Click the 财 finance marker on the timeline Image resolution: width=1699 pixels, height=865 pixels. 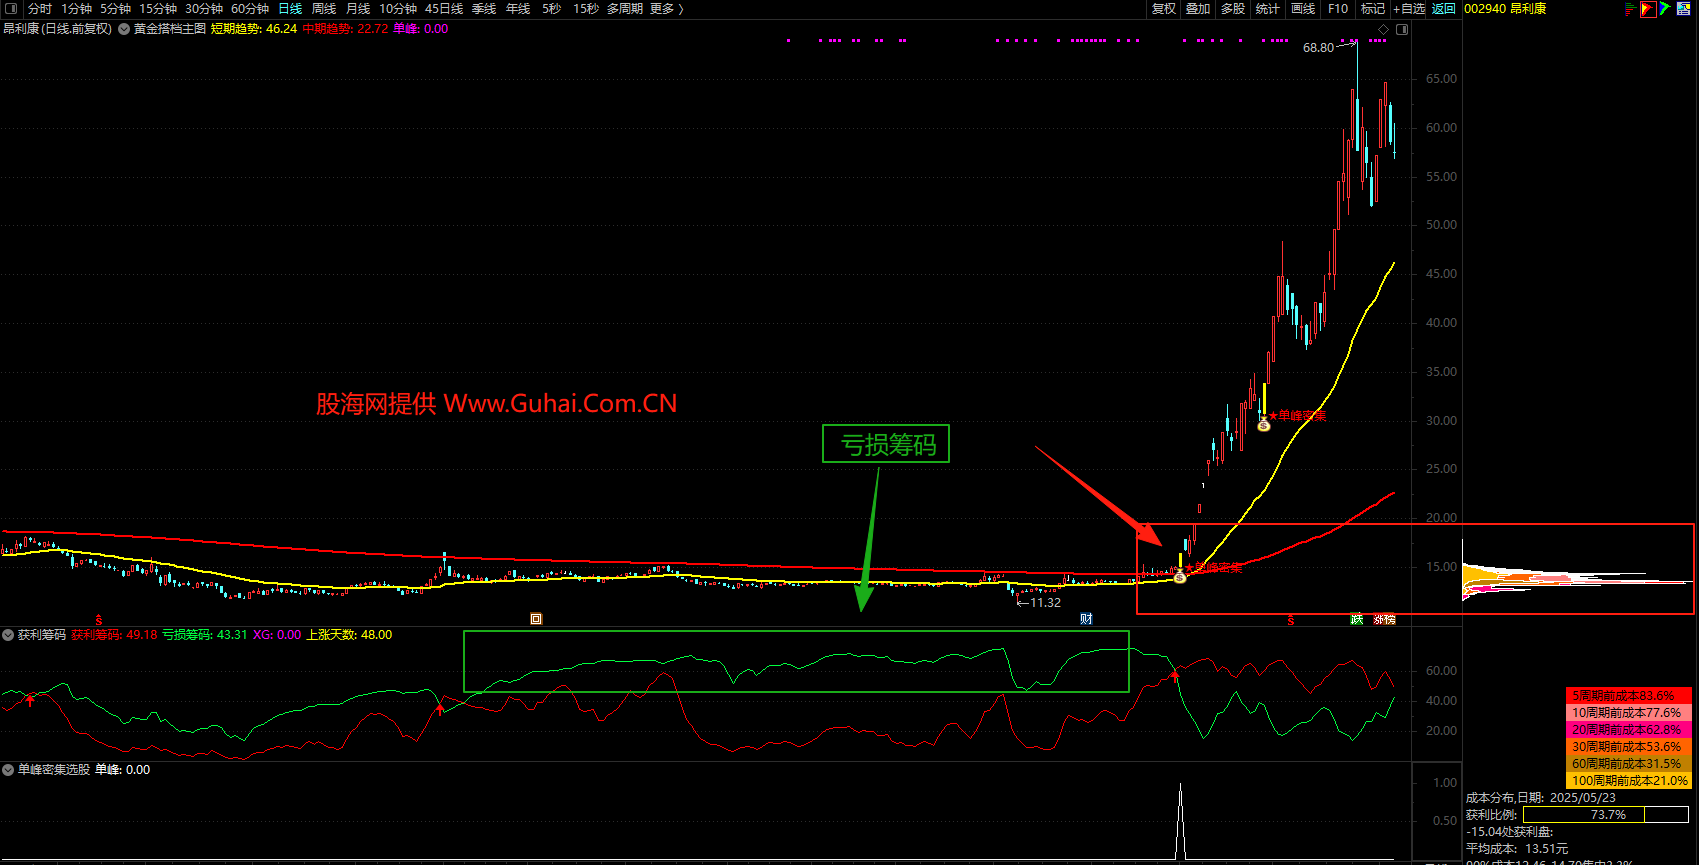click(x=1086, y=619)
